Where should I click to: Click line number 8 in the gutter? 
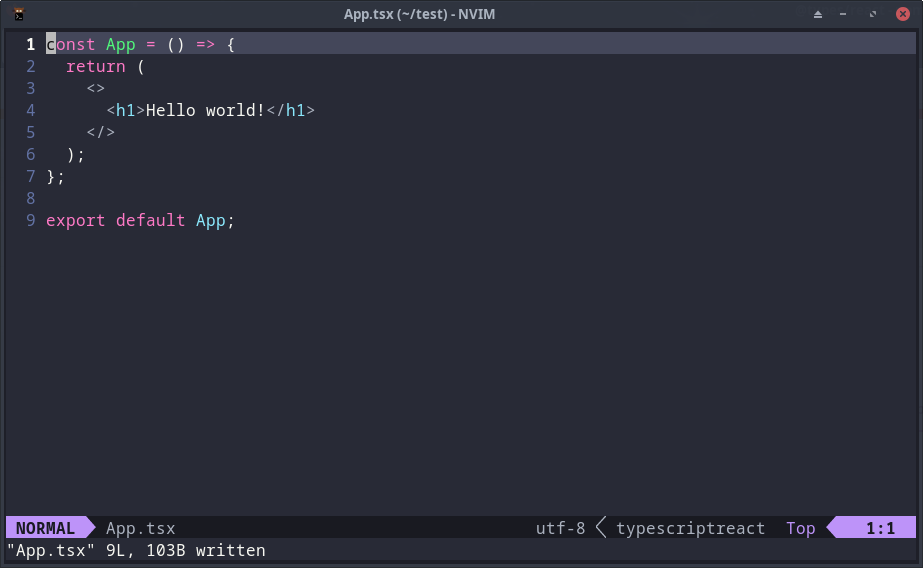pos(31,198)
